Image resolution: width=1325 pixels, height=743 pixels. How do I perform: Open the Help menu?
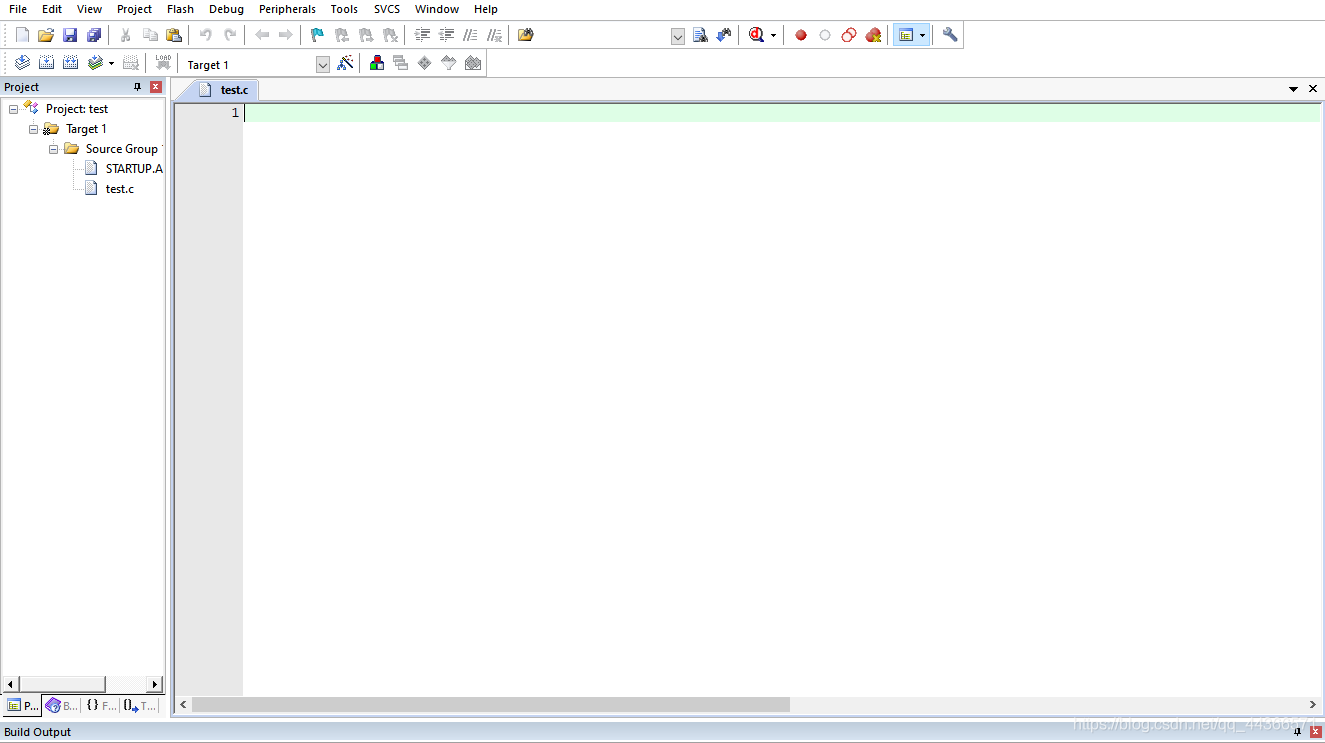pos(486,9)
